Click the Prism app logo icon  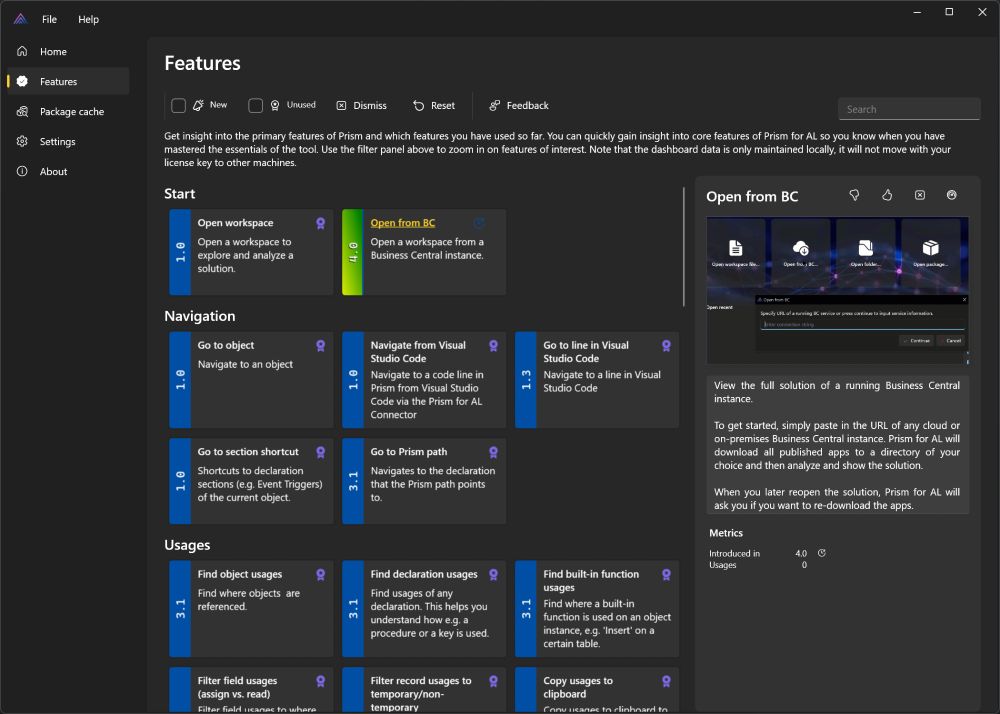coord(20,18)
